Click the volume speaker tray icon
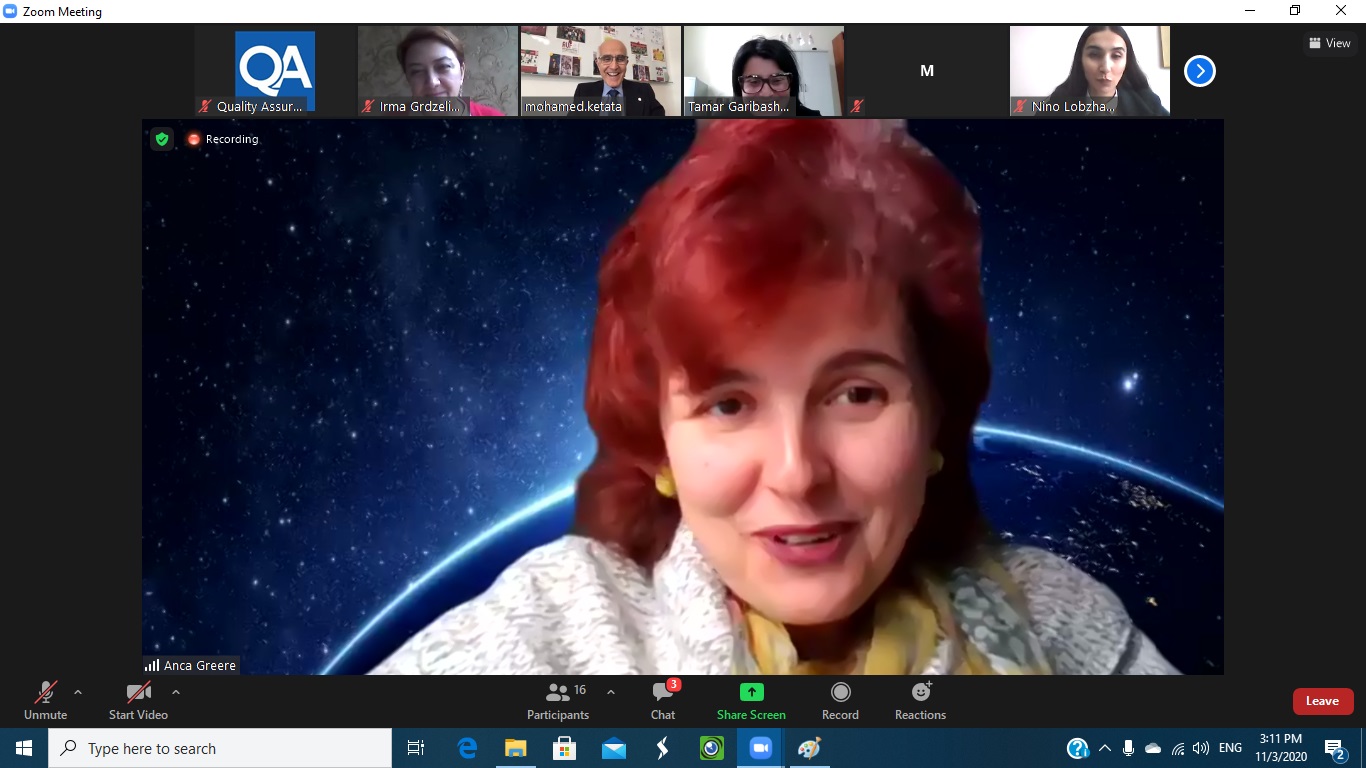Screen dimensions: 1366x768 pos(1201,748)
